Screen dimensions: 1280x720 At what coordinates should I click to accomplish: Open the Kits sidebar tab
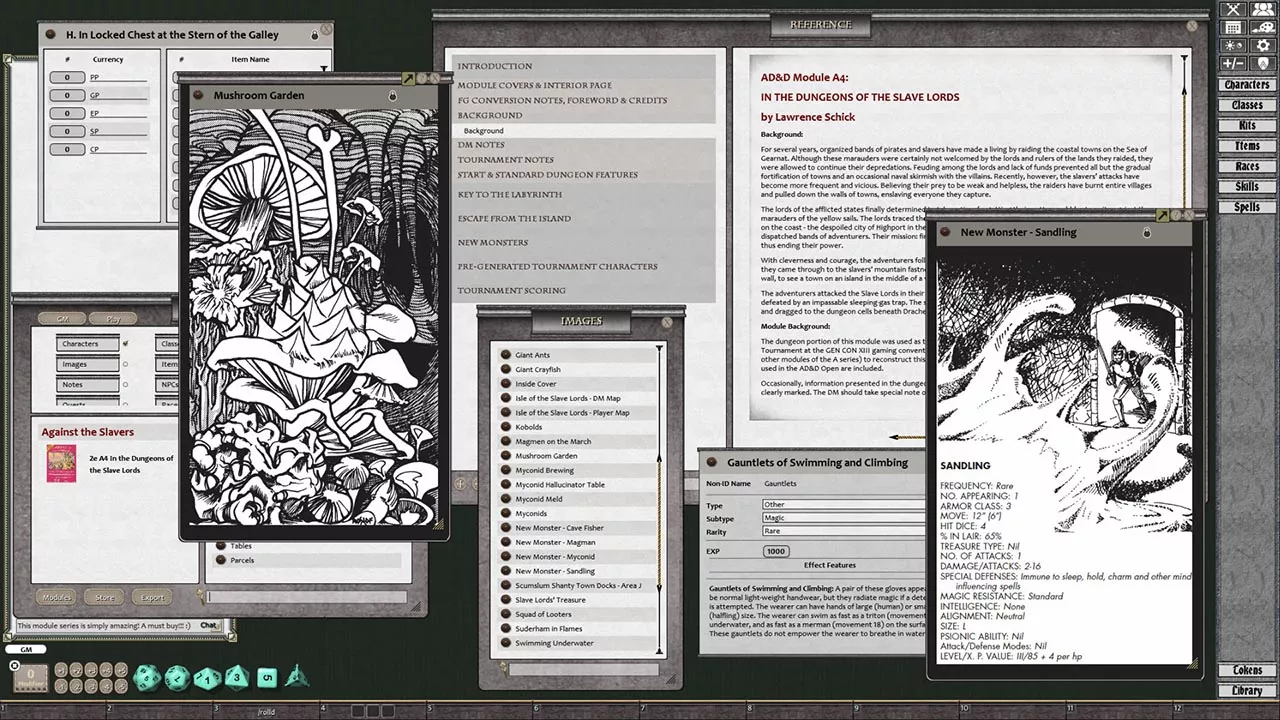1247,126
